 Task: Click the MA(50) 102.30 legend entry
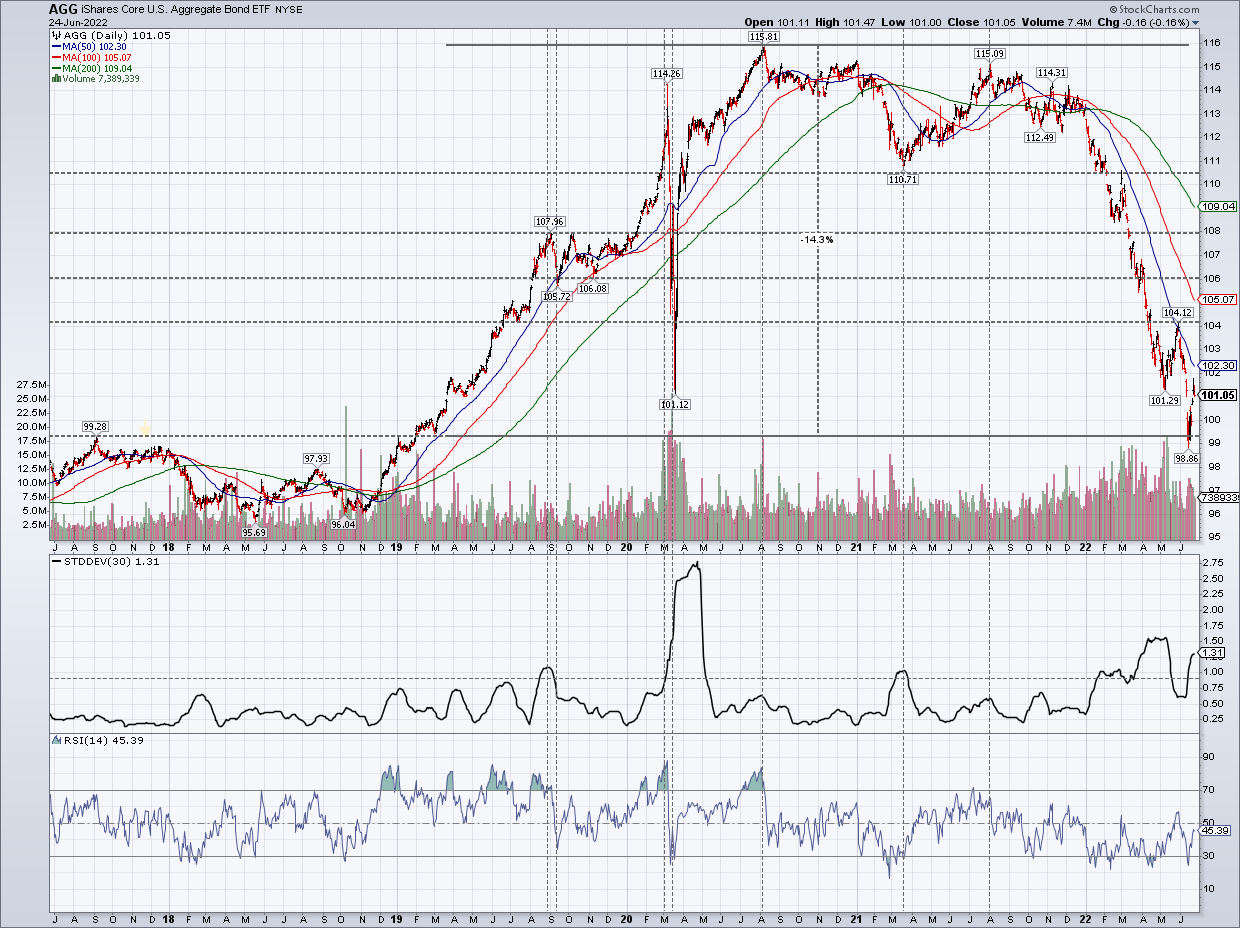pos(87,45)
